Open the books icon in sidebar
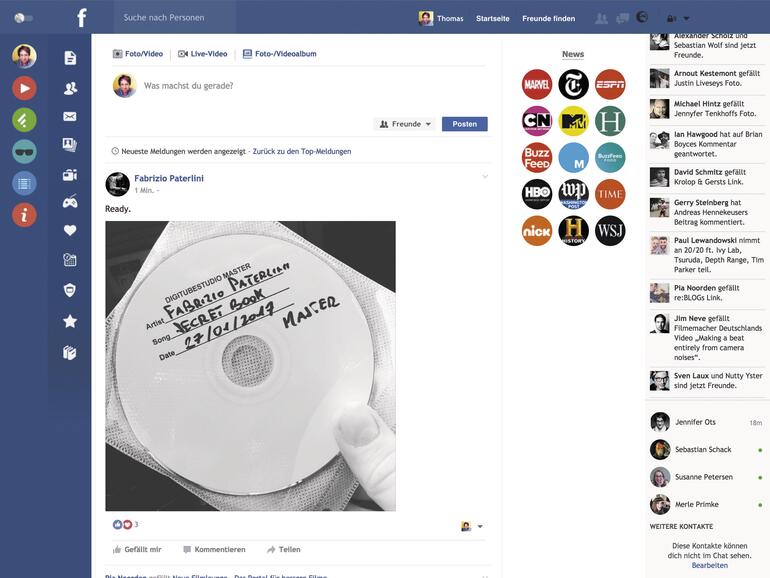 click(70, 353)
